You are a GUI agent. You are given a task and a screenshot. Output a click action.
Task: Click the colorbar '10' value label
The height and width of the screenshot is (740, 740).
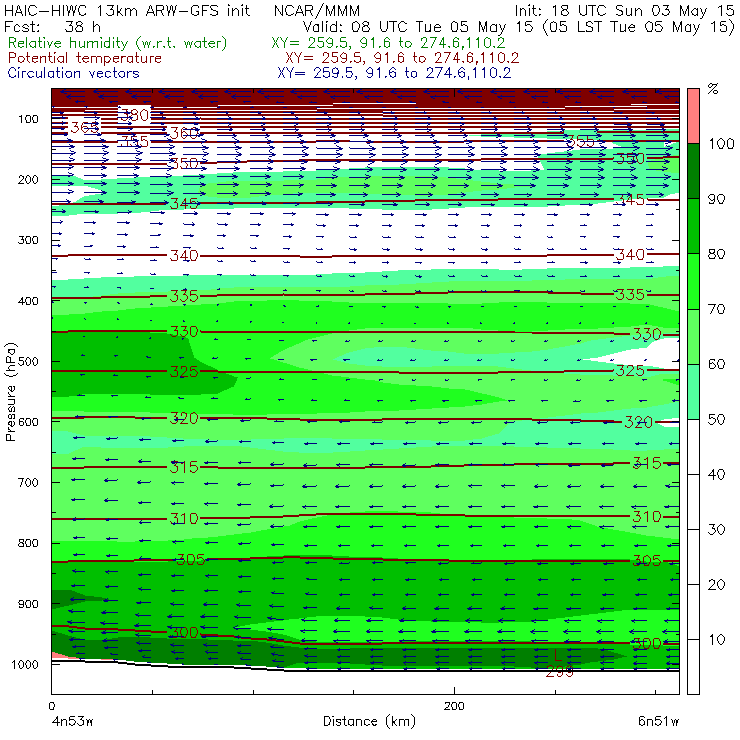(x=717, y=639)
